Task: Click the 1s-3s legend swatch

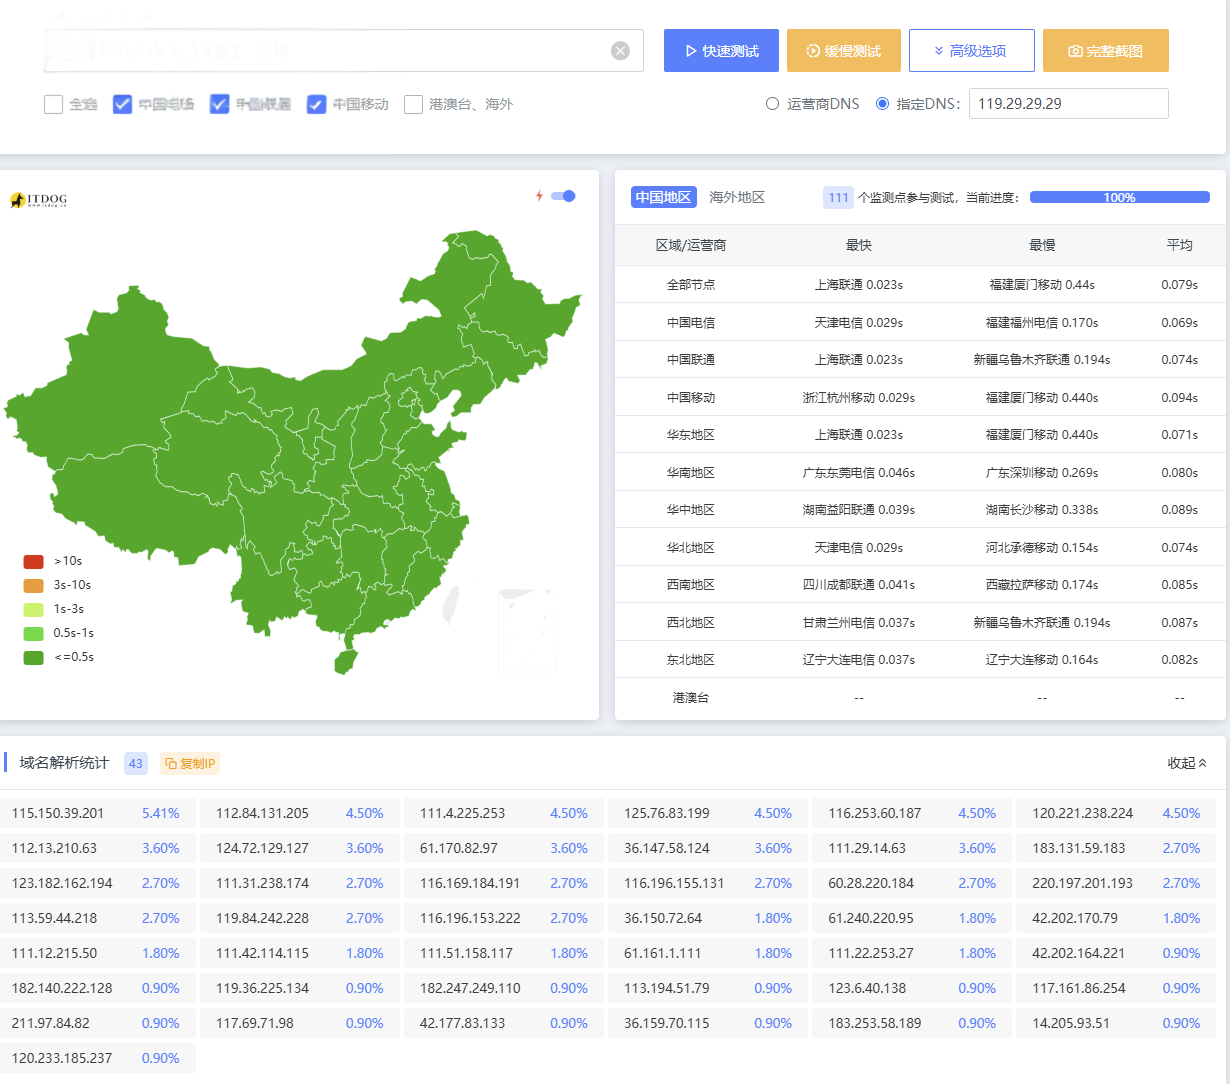Action: tap(34, 610)
